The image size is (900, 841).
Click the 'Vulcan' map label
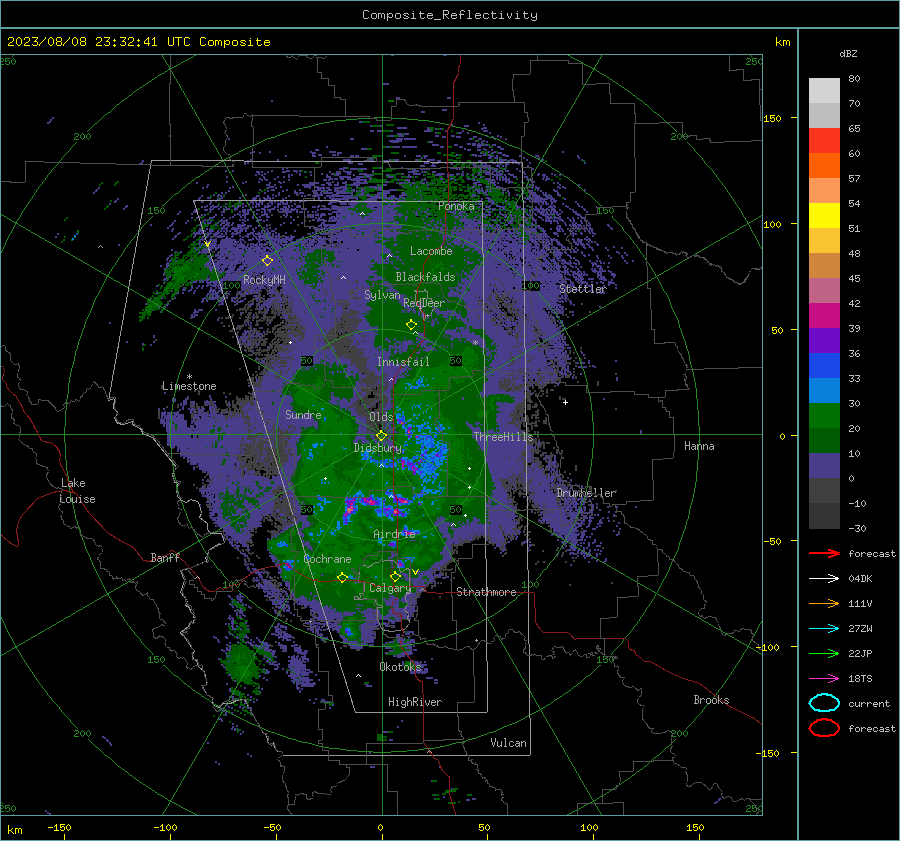pyautogui.click(x=509, y=743)
